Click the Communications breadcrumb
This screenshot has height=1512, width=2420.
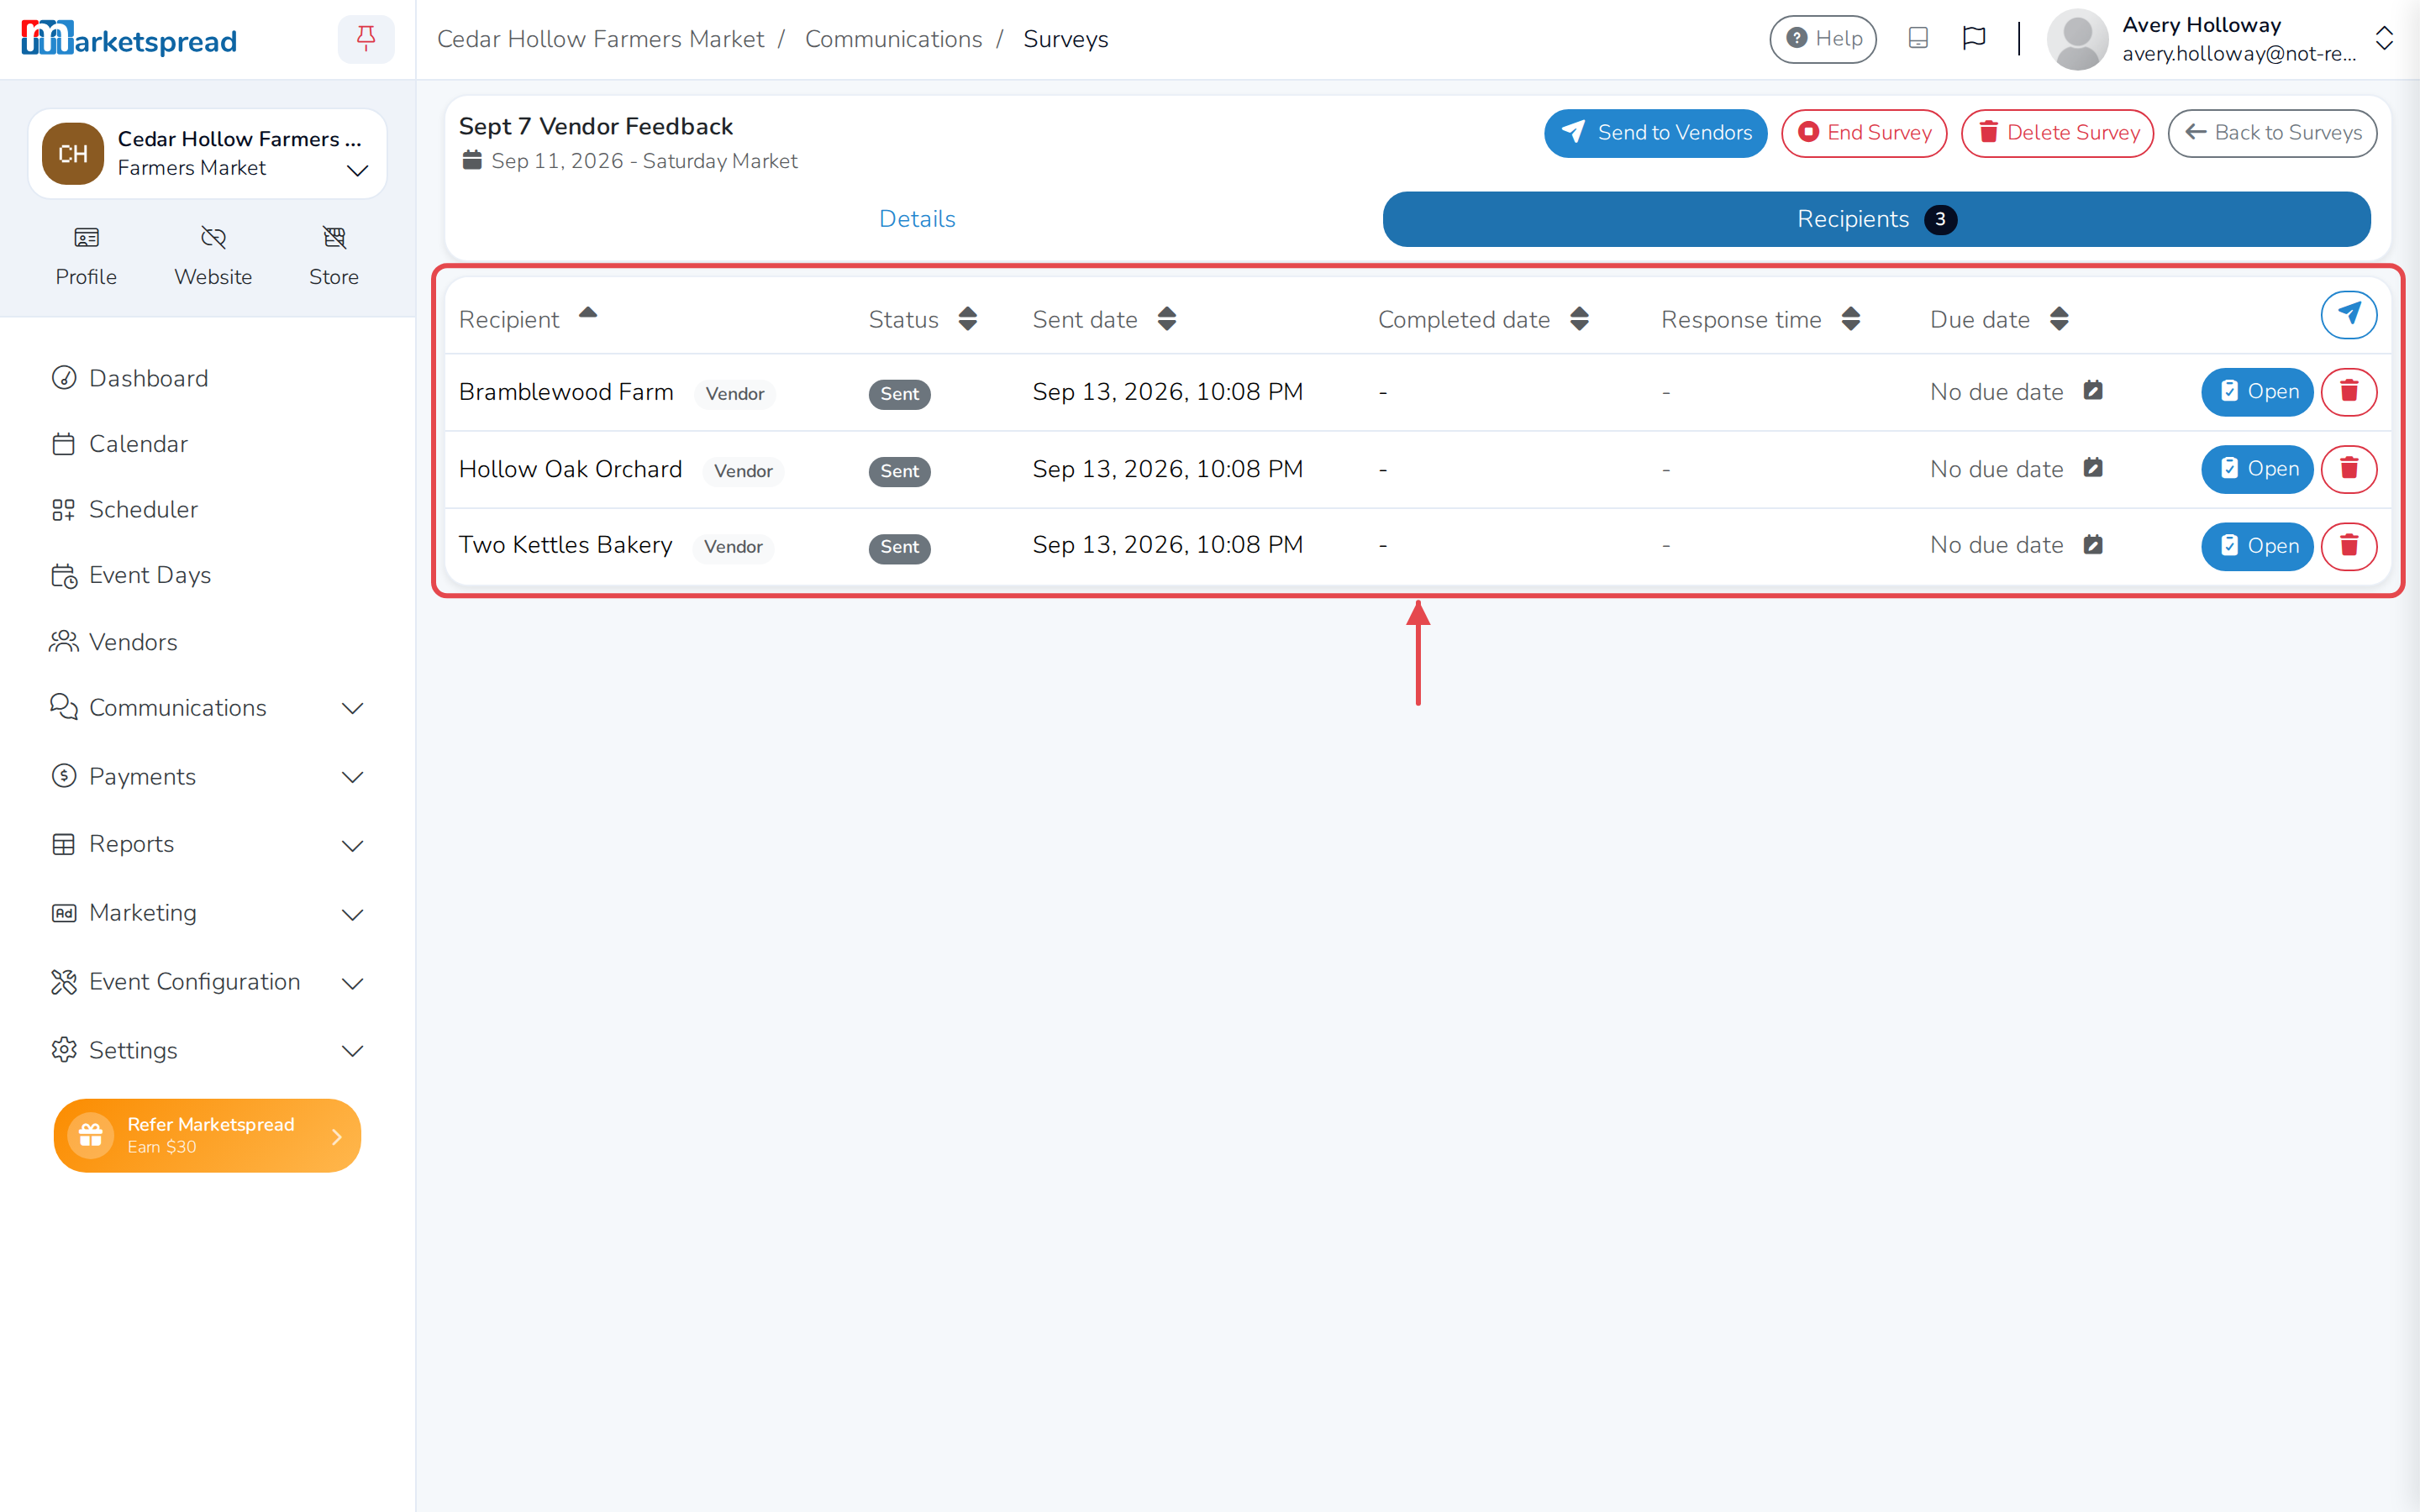(893, 39)
